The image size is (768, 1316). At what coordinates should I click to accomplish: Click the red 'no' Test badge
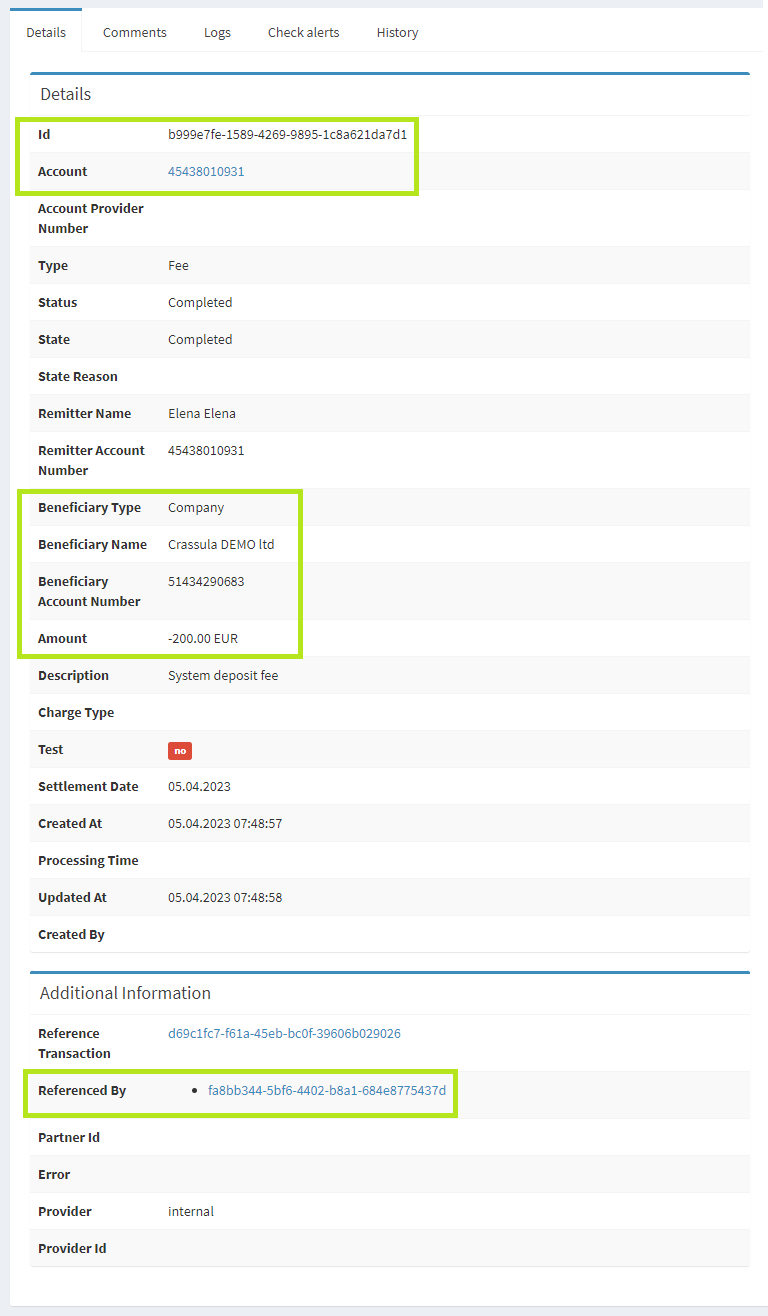pyautogui.click(x=180, y=750)
